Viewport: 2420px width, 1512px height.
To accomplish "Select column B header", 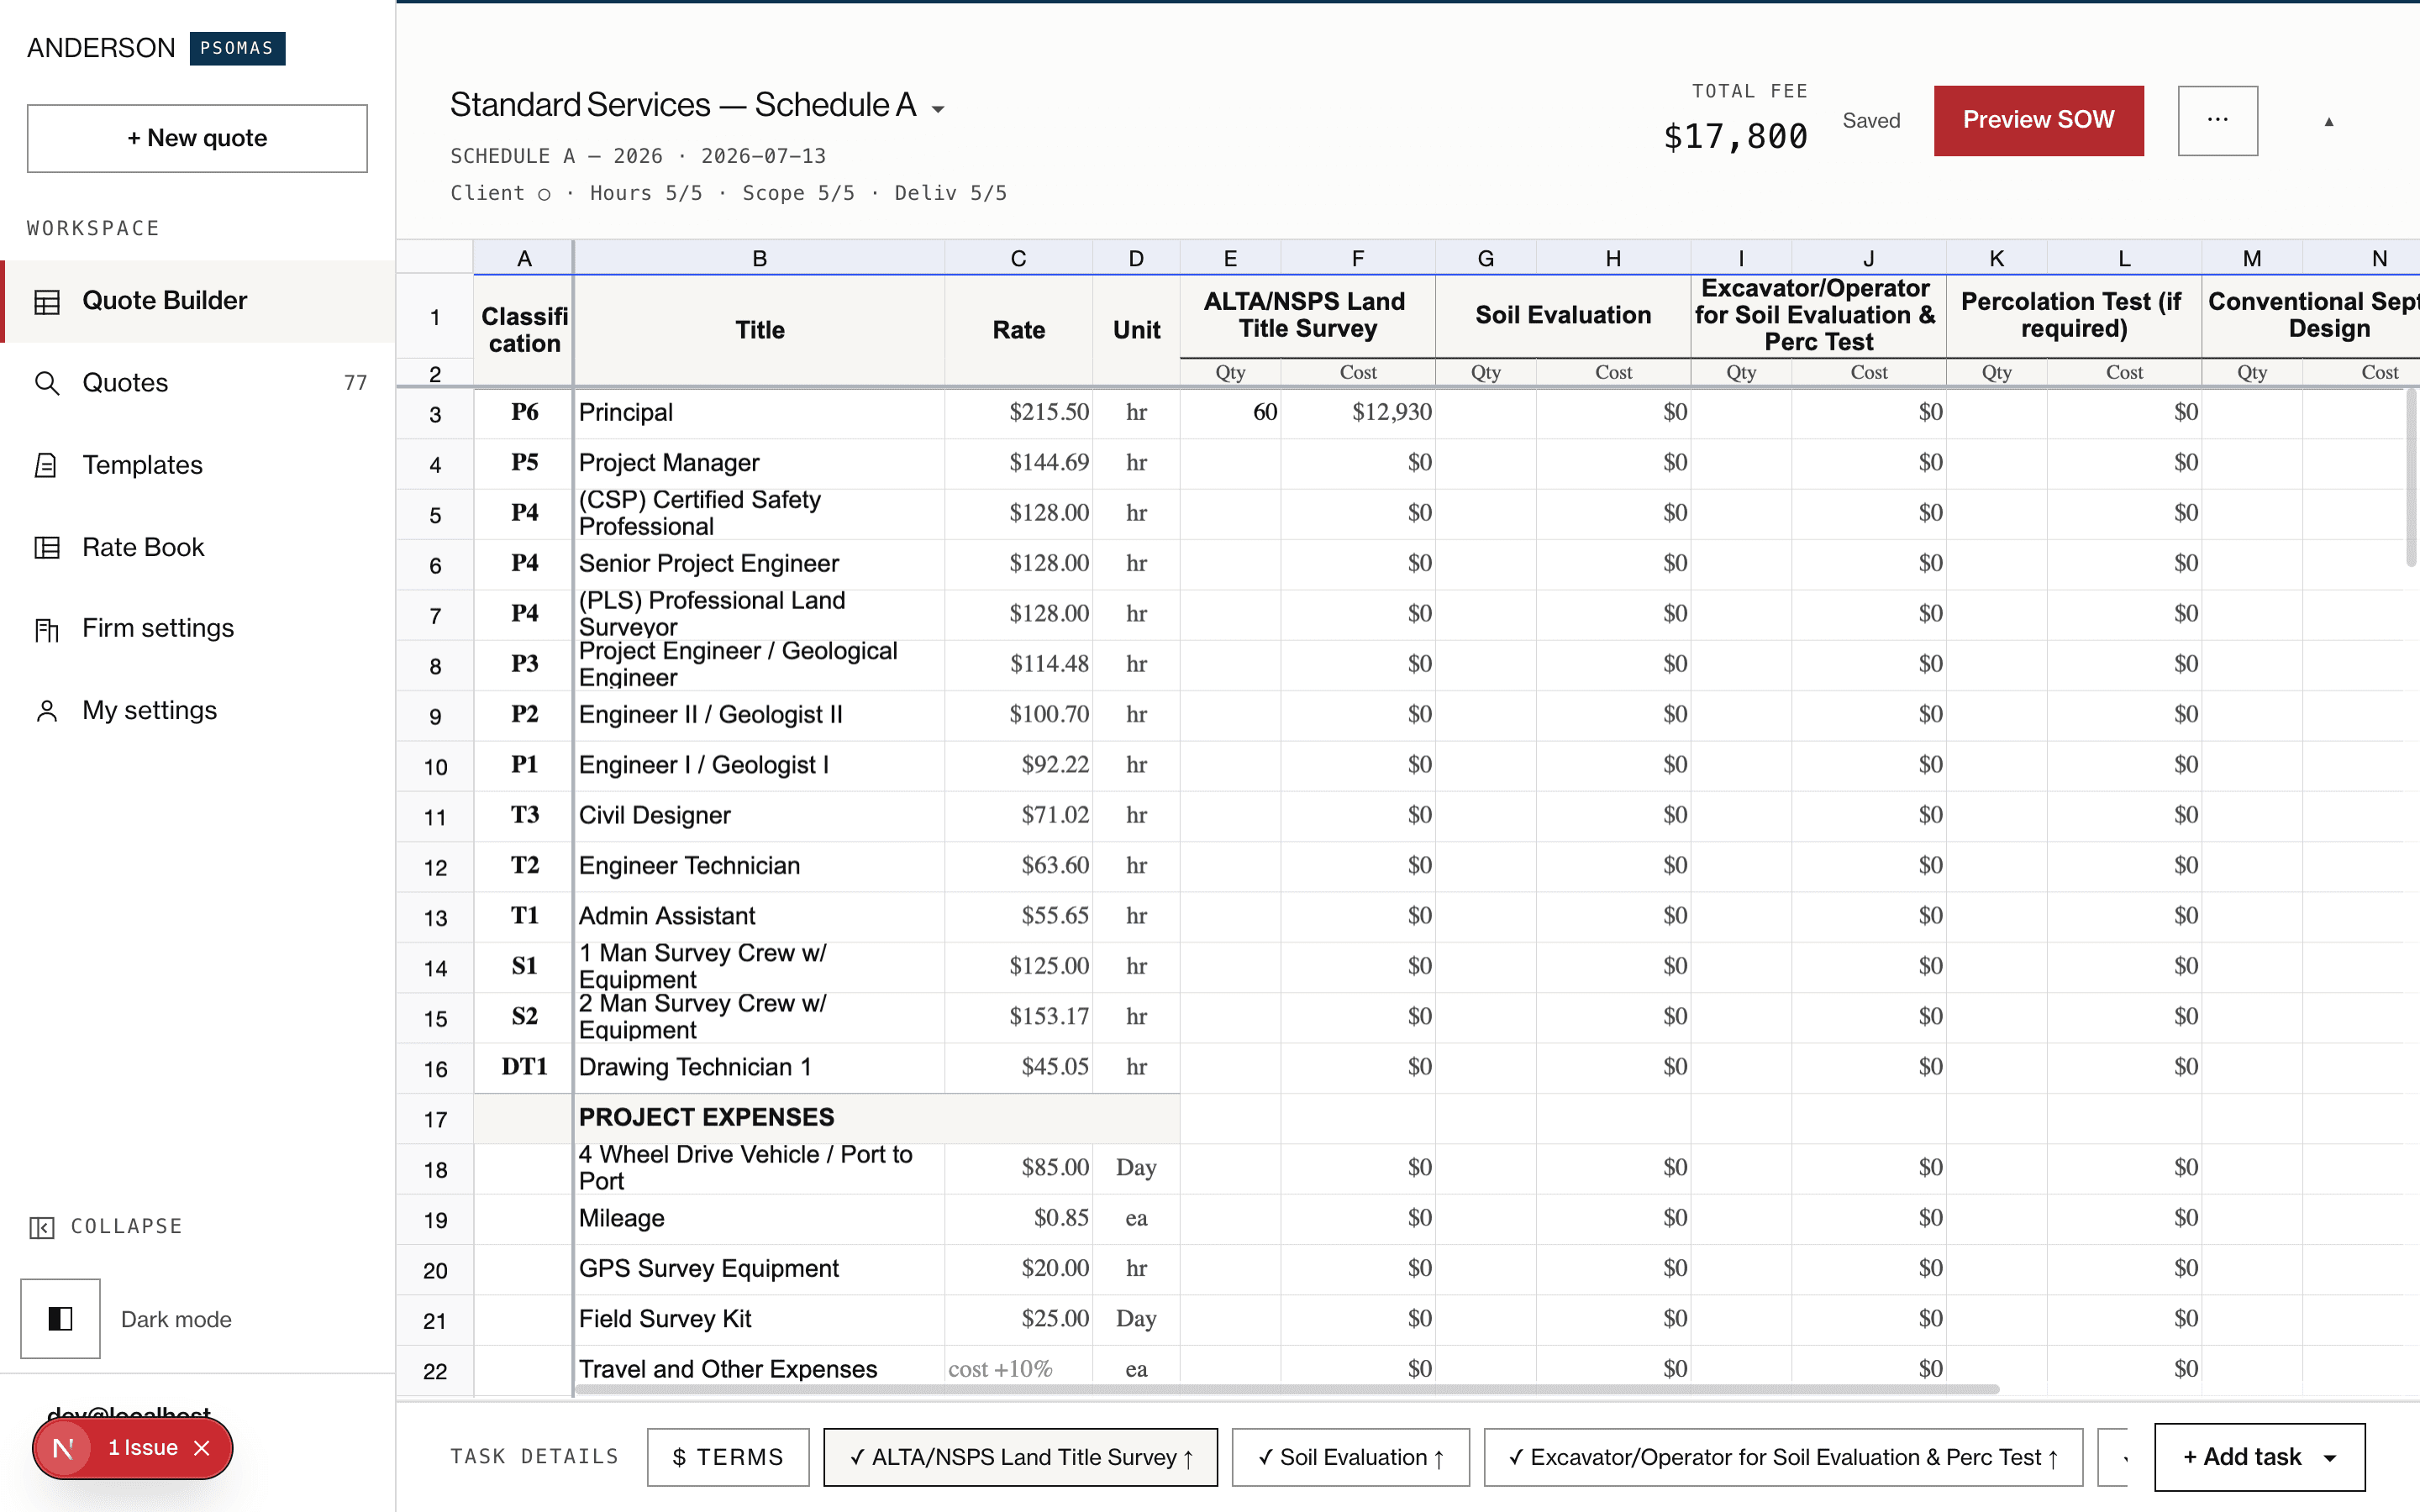I will pyautogui.click(x=760, y=259).
